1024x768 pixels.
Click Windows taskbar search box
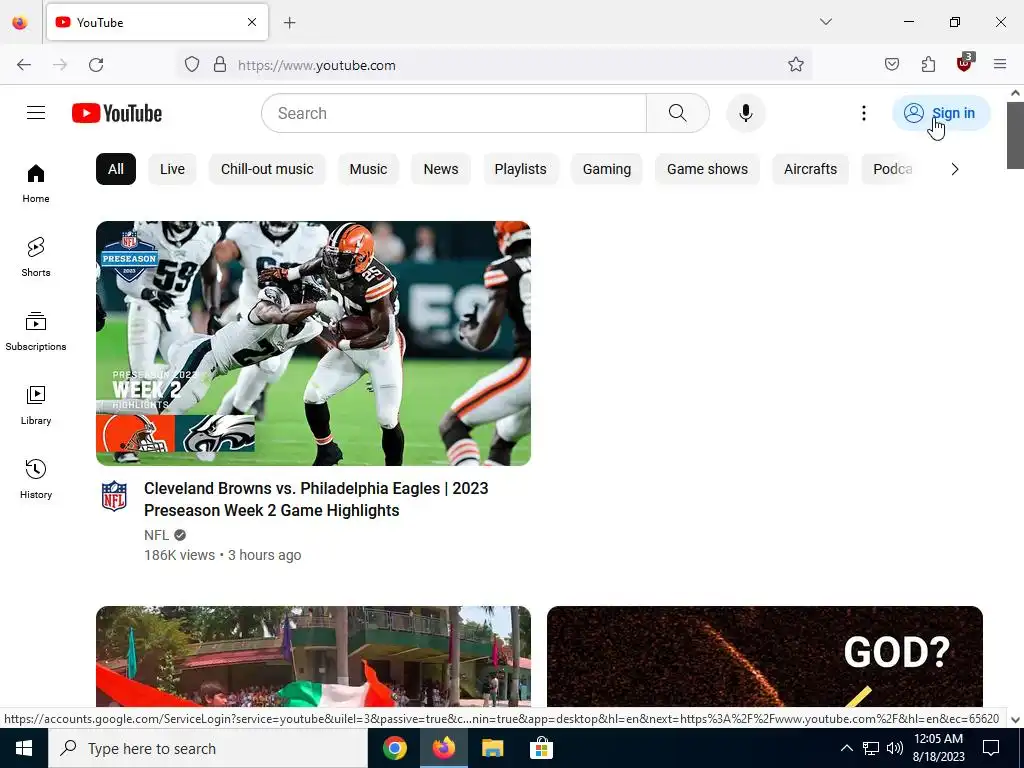coord(208,748)
